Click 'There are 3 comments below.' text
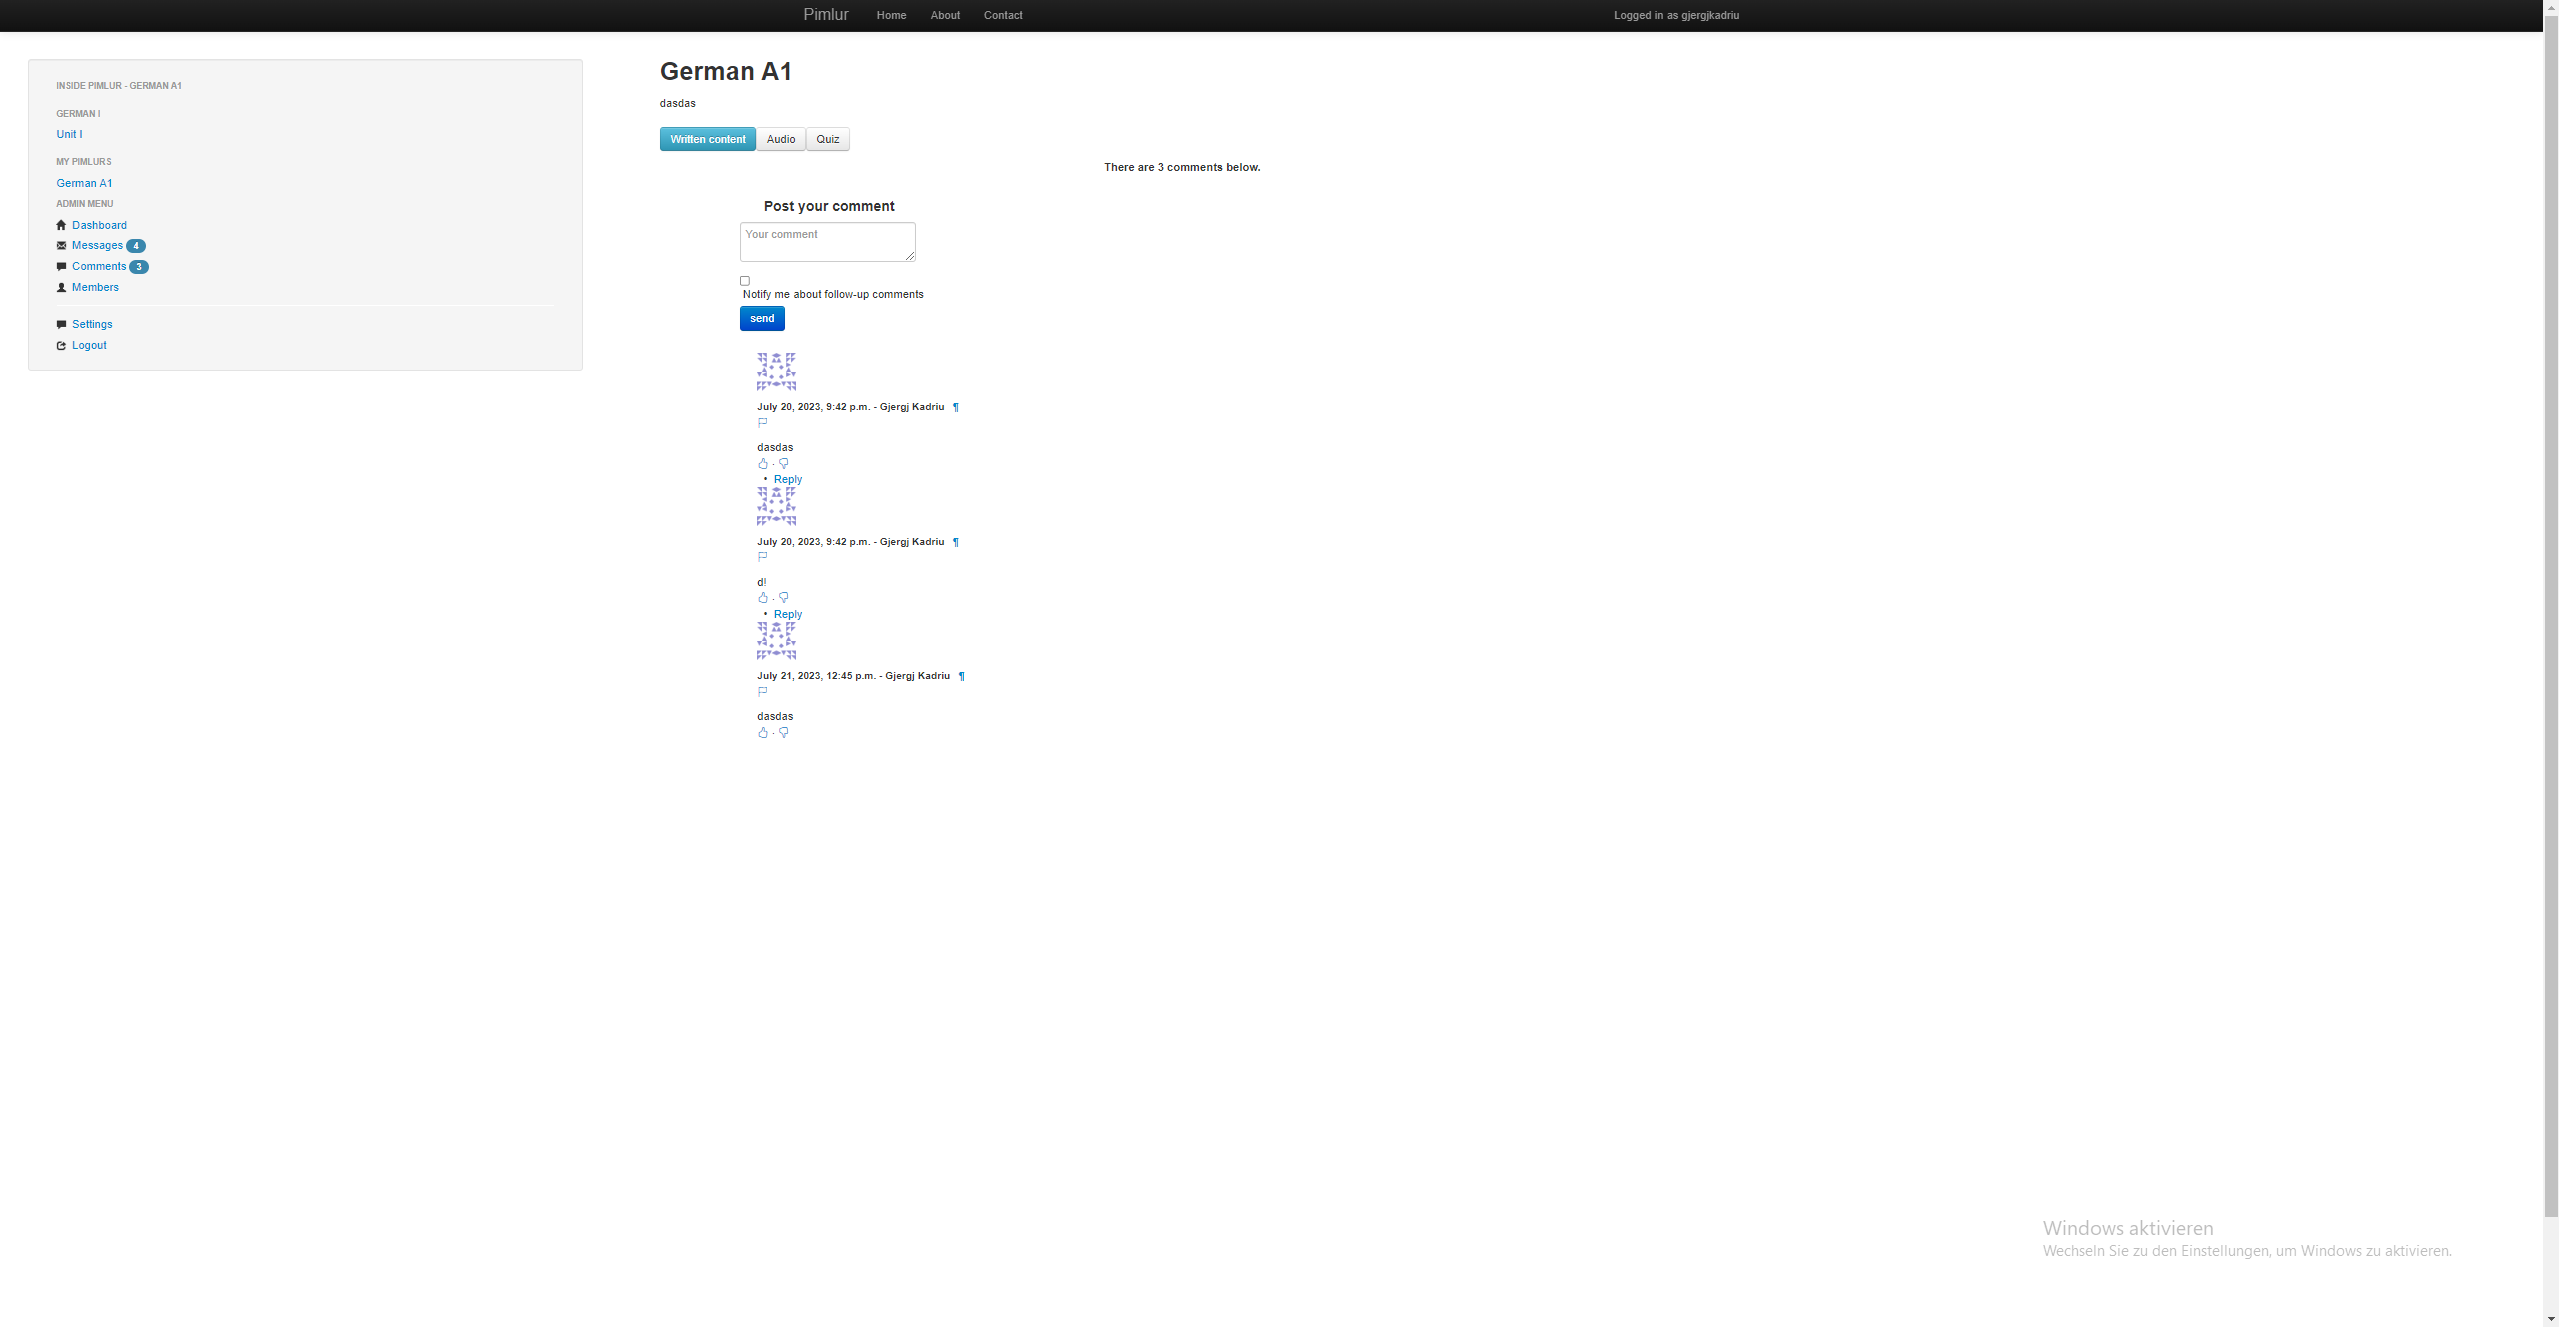 pyautogui.click(x=1182, y=167)
